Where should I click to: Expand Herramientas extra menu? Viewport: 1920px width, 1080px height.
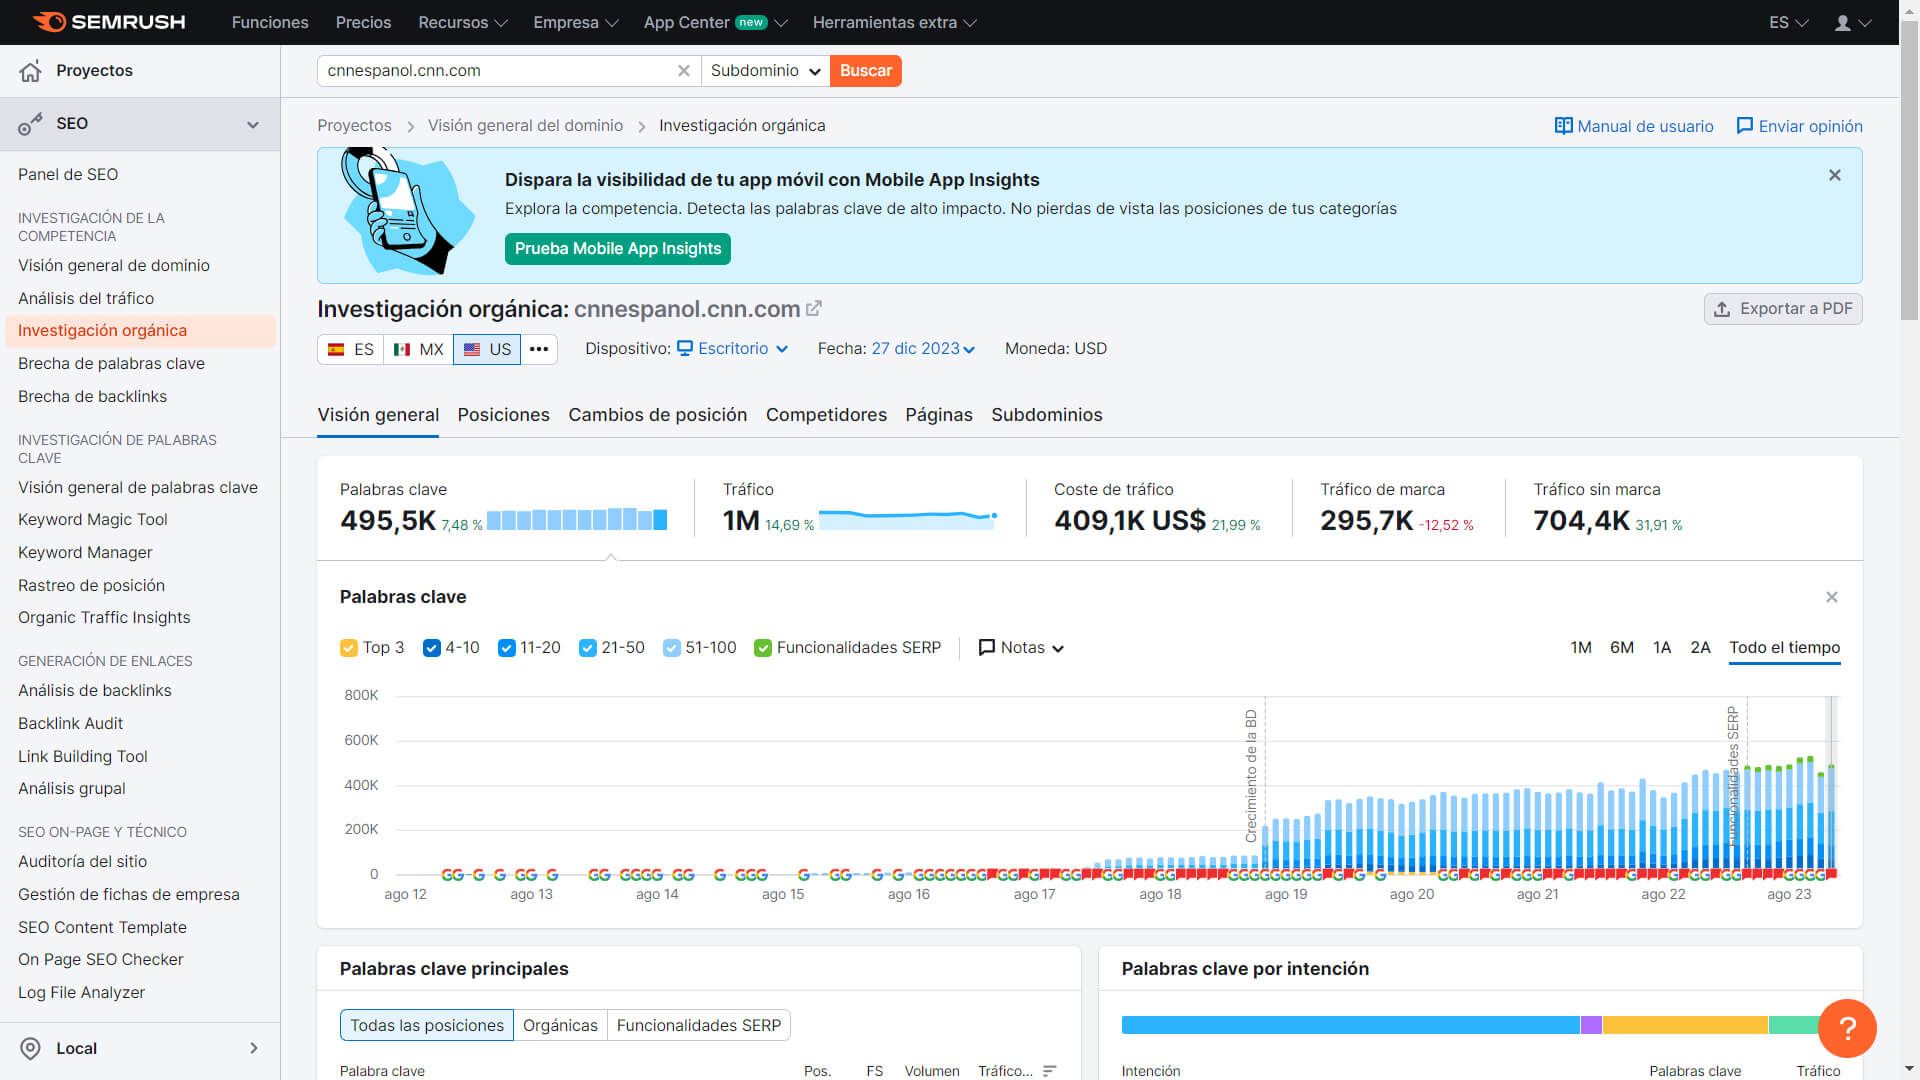pos(894,22)
